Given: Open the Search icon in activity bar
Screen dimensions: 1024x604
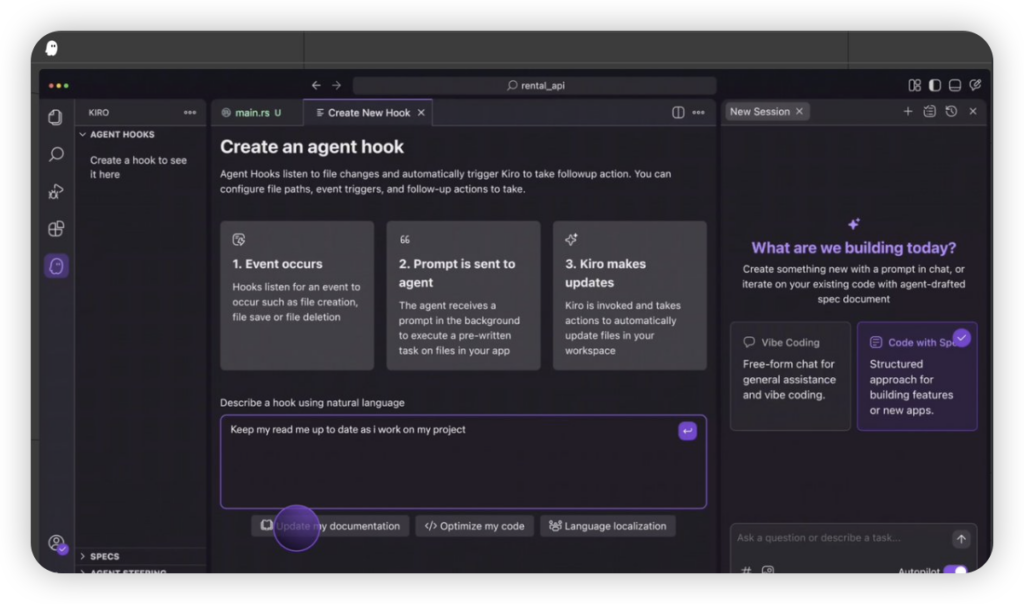Looking at the screenshot, I should 56,154.
